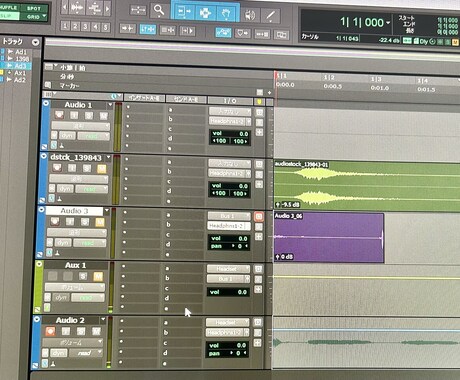The image size is (460, 380).
Task: Recall zoom preset 2
Action: coord(75,26)
